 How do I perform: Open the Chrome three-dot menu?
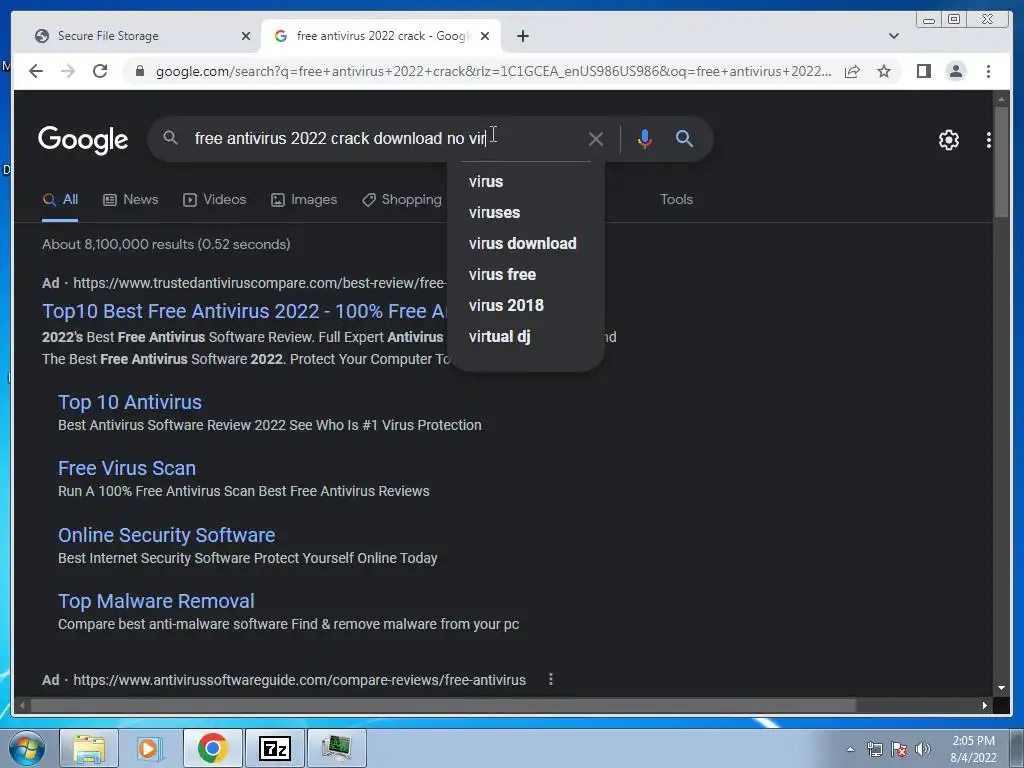coord(988,71)
